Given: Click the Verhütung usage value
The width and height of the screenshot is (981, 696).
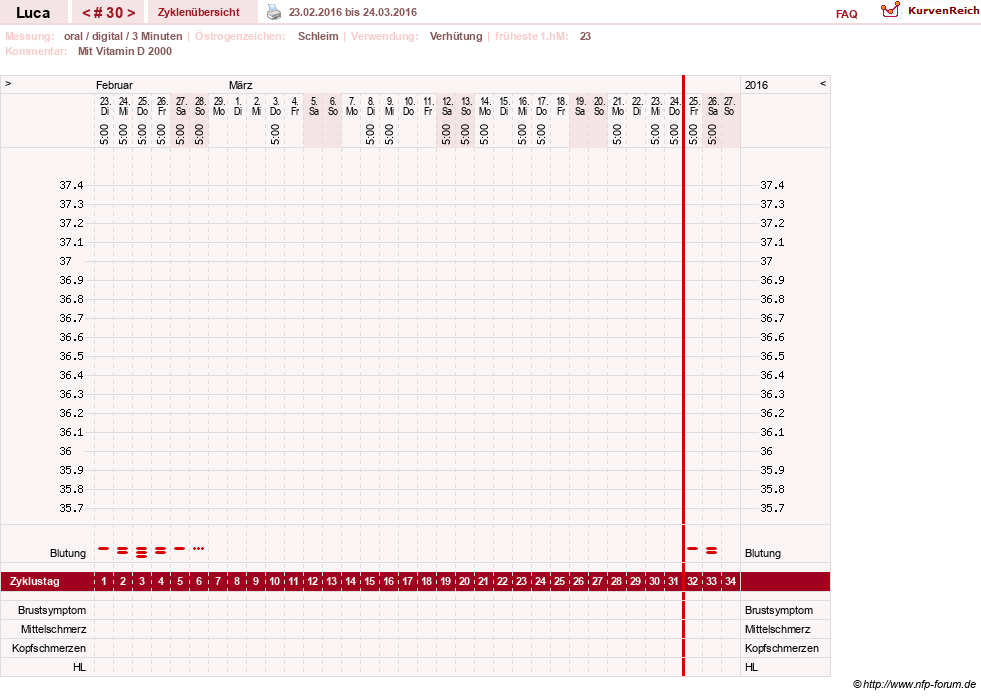Looking at the screenshot, I should (x=456, y=36).
